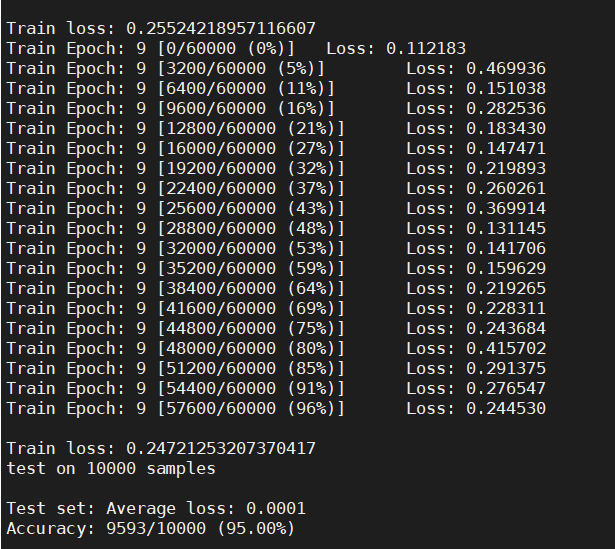Viewport: 615px width, 549px height.
Task: Click the line showing 32000/60000 (53%)
Action: click(276, 249)
